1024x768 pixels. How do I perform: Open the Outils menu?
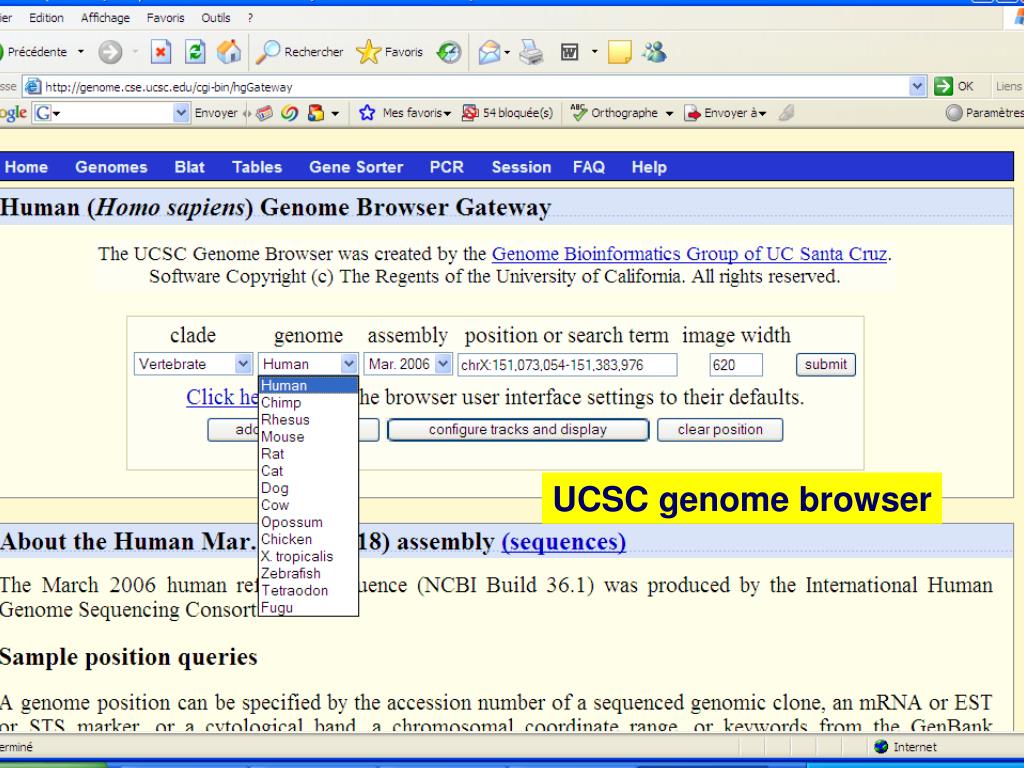216,18
